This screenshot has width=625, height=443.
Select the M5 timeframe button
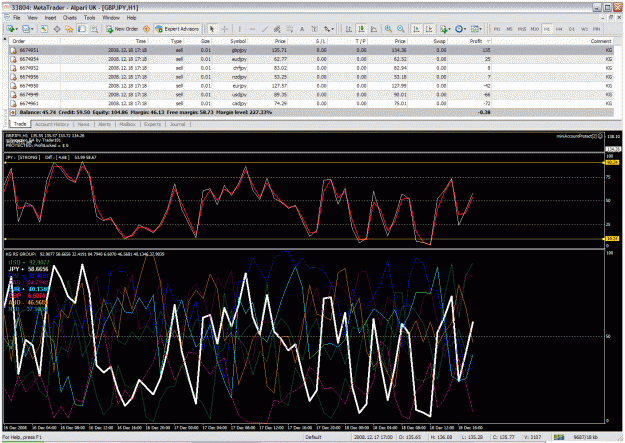point(509,29)
